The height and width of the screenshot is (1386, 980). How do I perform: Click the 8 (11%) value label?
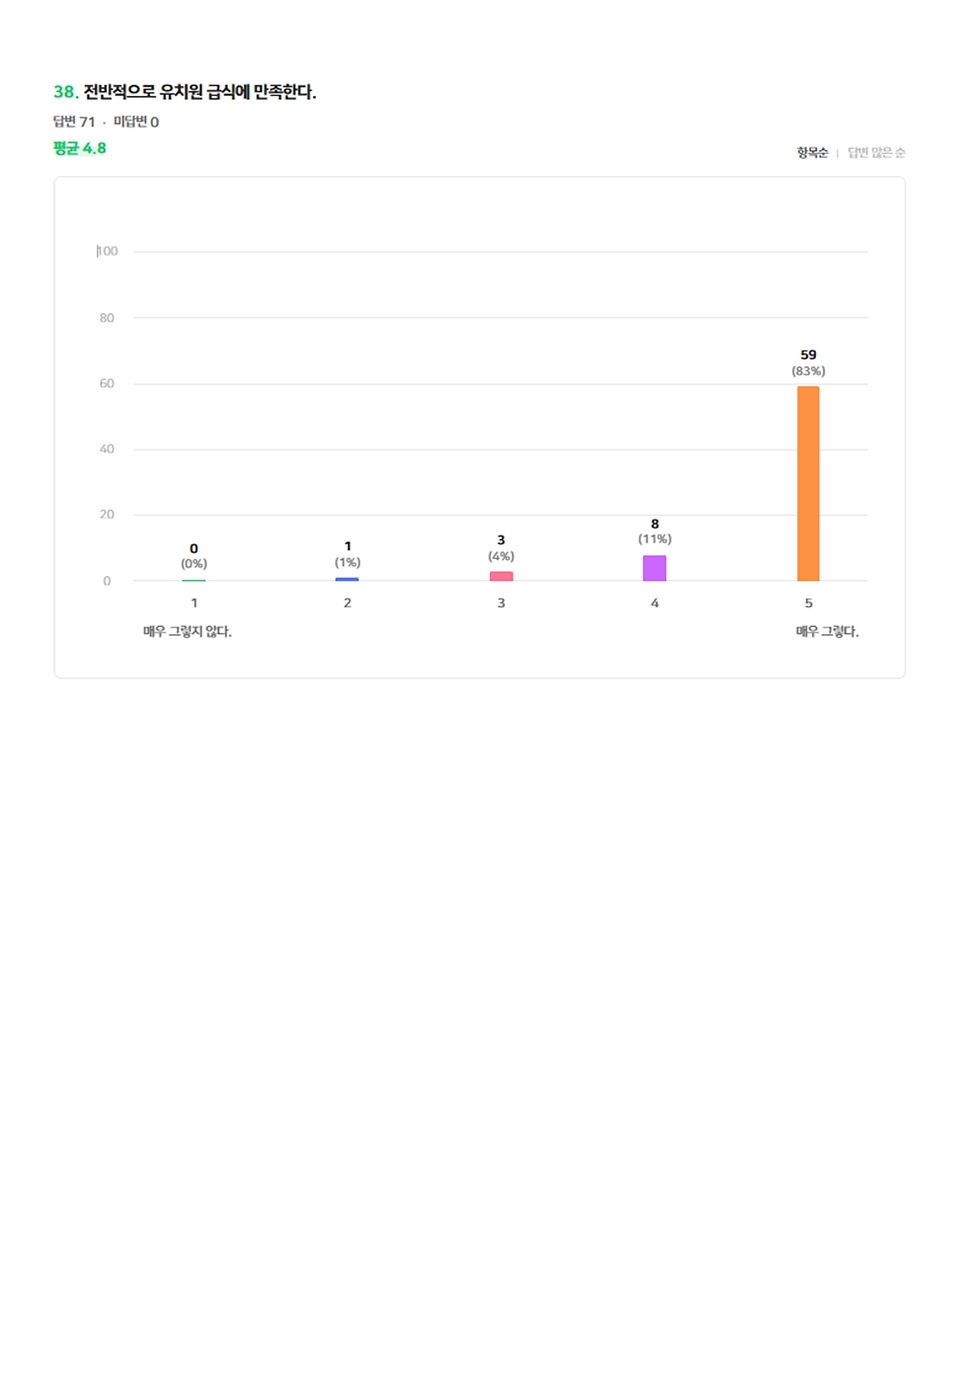tap(655, 531)
